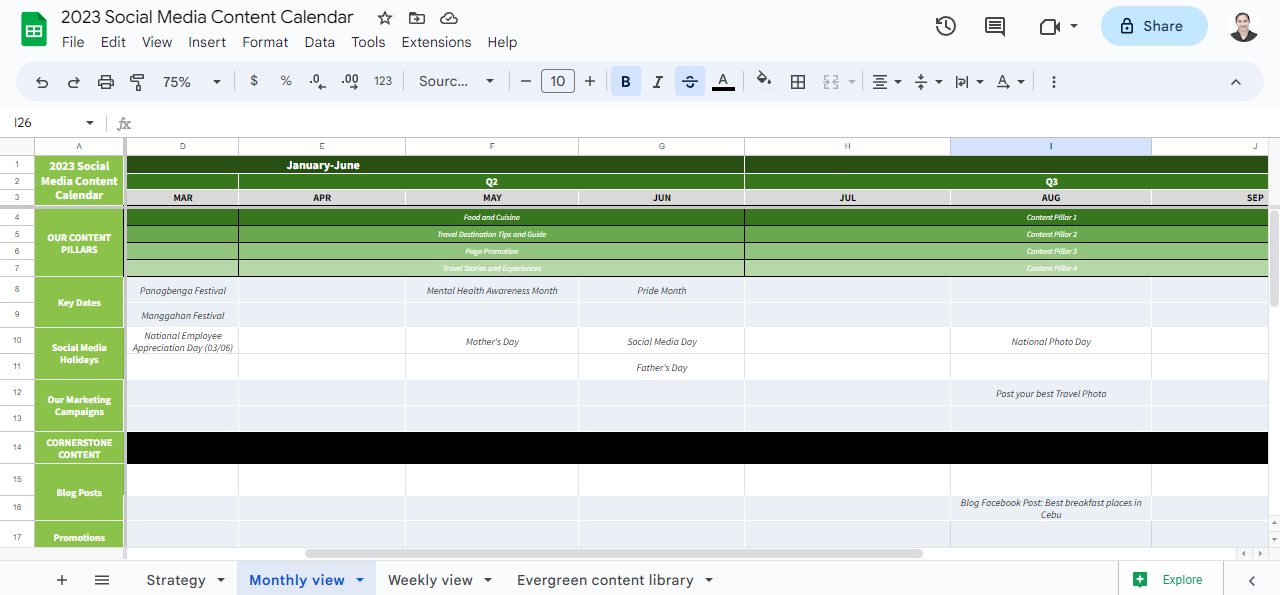
Task: Open vertical align dropdown
Action: click(928, 82)
